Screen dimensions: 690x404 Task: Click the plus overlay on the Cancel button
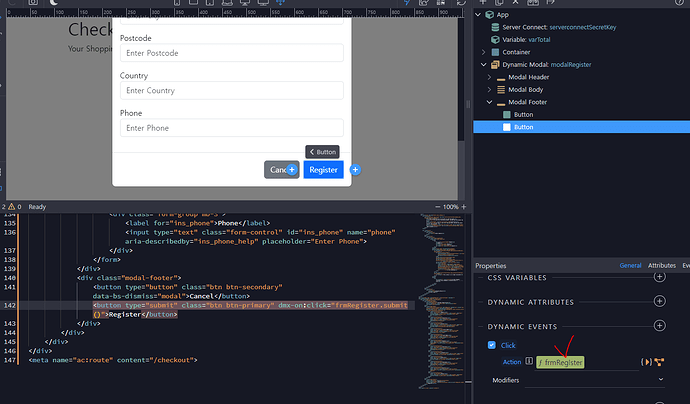(x=292, y=171)
